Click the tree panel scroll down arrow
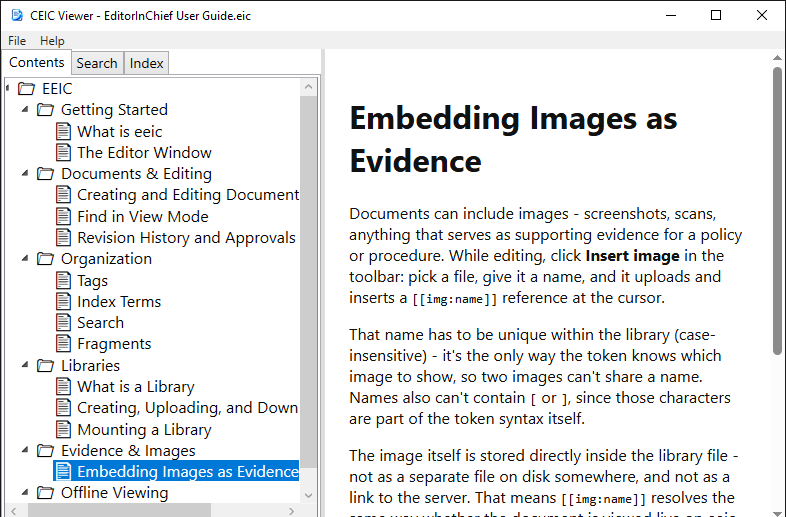This screenshot has width=786, height=517. pyautogui.click(x=308, y=495)
